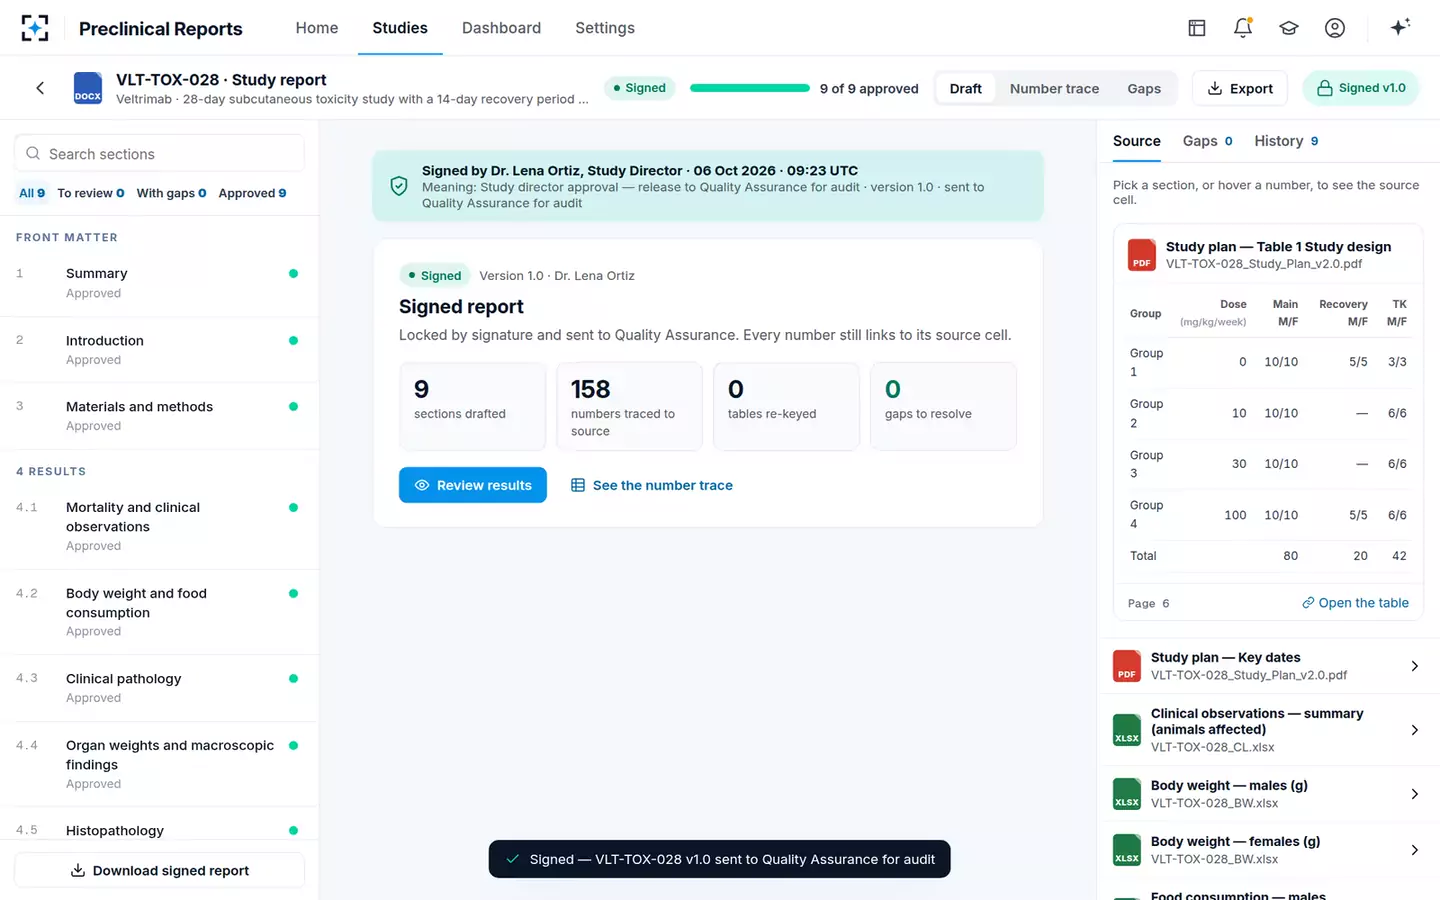
Task: Select the Summary section
Action: (159, 283)
